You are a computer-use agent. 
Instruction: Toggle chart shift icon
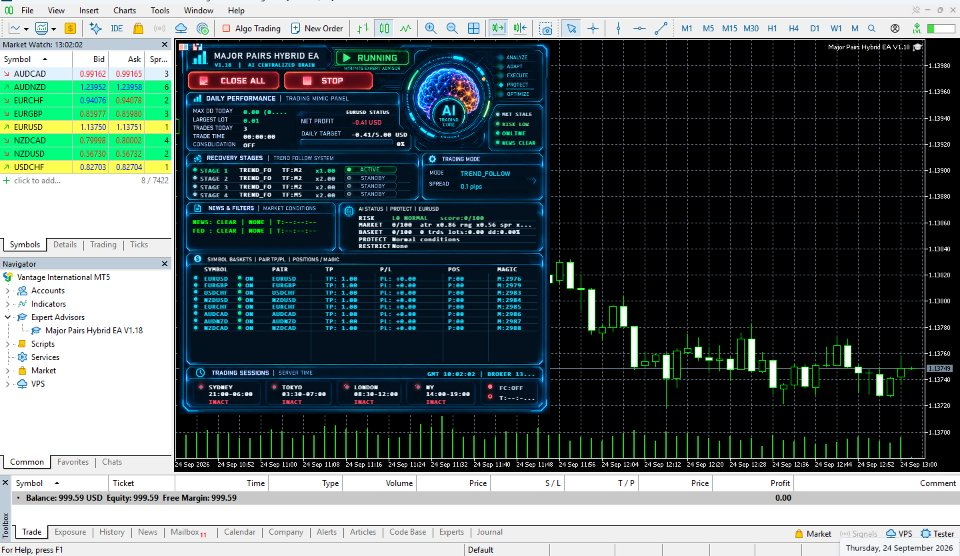point(520,28)
